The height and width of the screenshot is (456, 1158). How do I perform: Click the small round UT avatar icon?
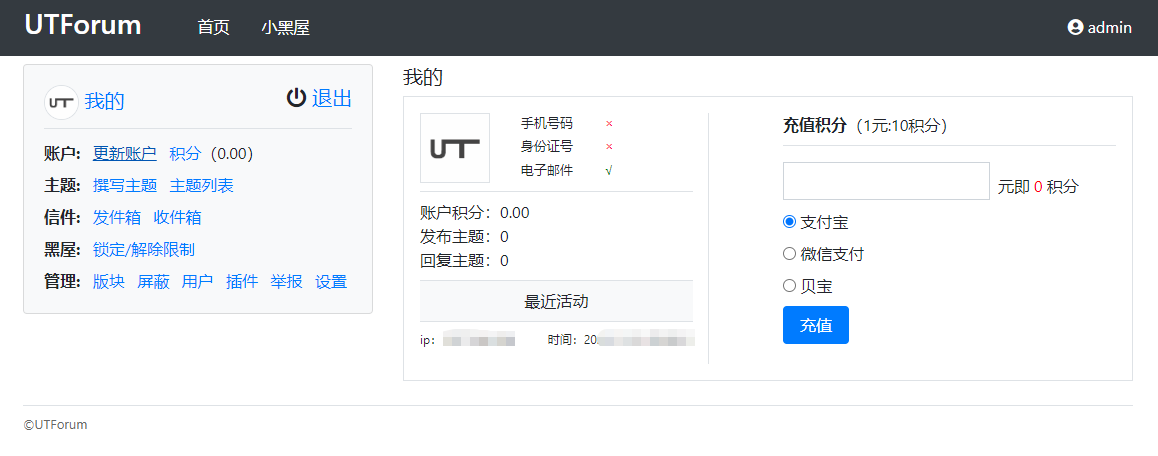[61, 102]
